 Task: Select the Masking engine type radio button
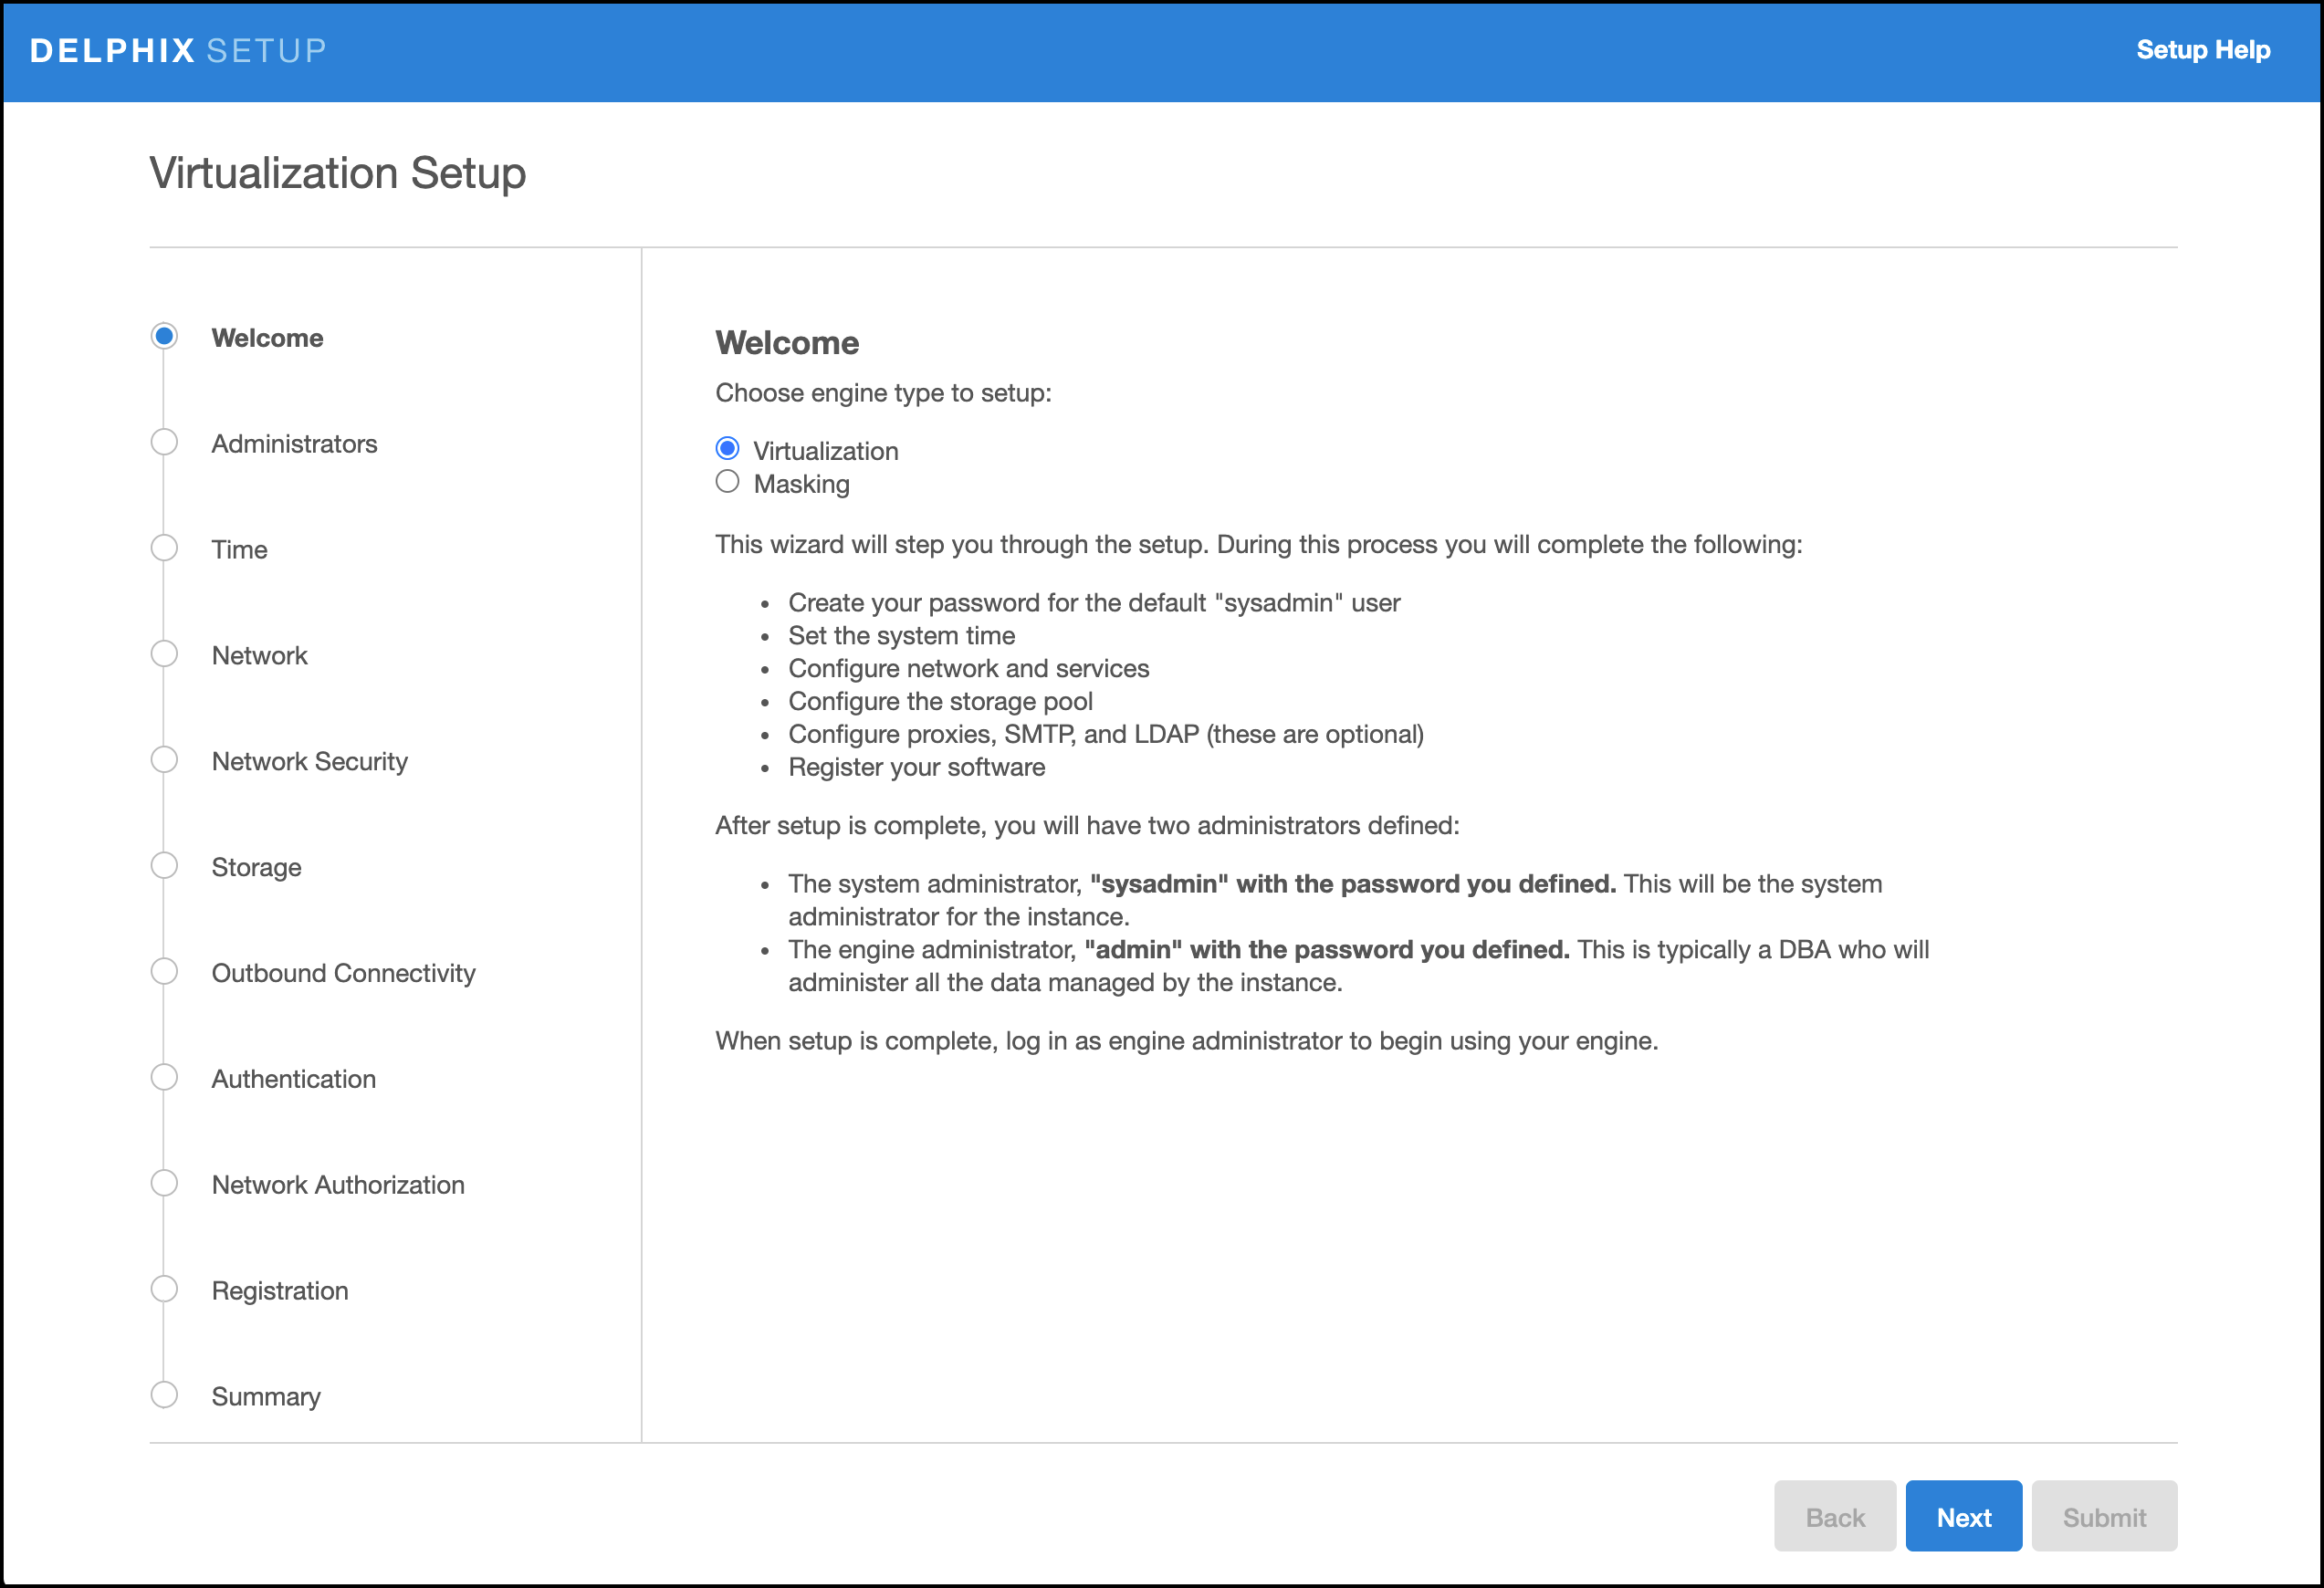pos(727,482)
